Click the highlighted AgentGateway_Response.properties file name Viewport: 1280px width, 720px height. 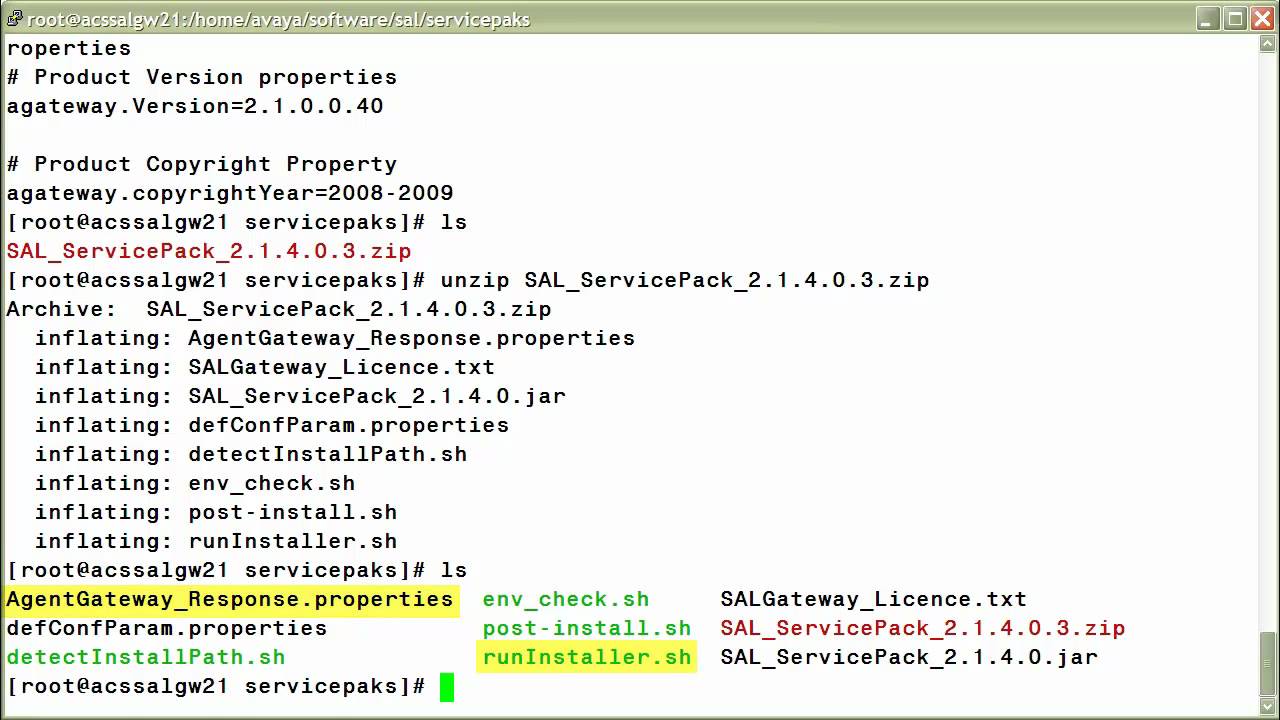[230, 599]
